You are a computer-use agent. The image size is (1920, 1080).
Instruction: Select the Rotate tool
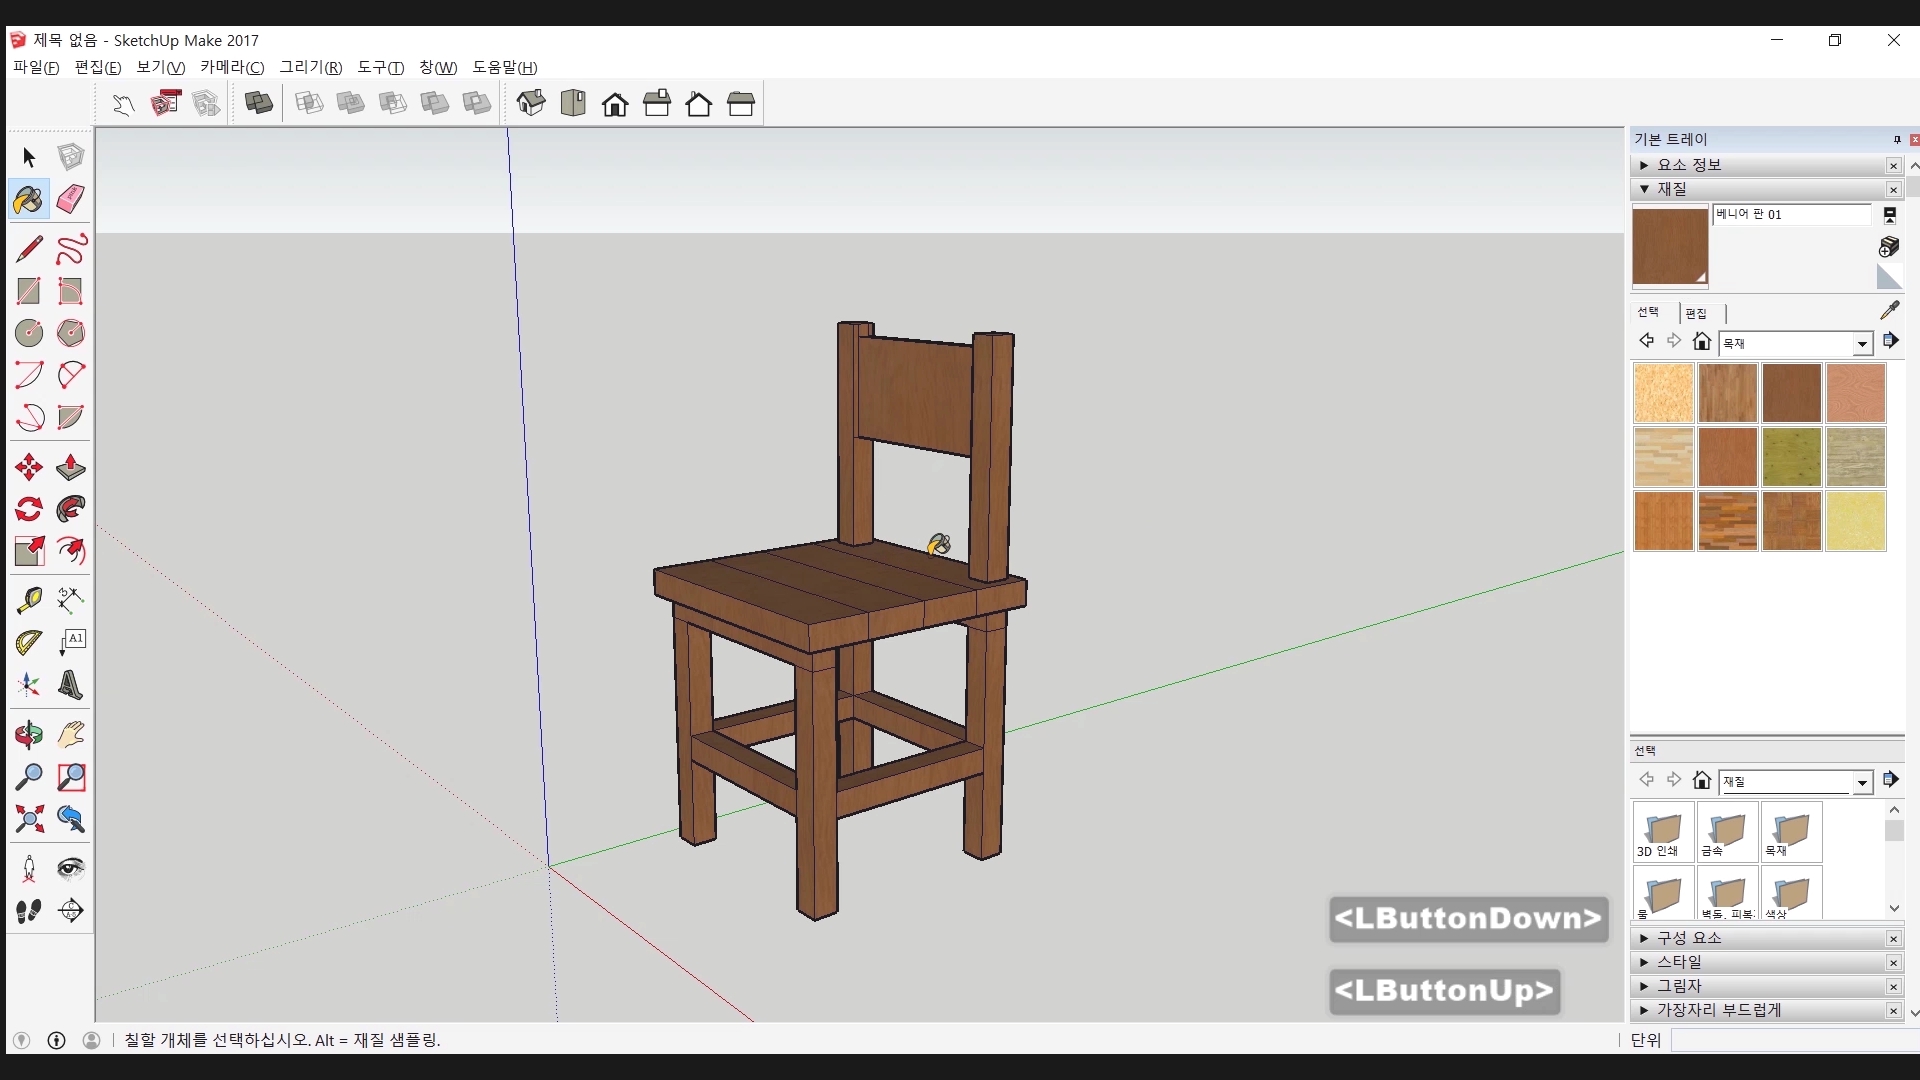click(x=29, y=509)
